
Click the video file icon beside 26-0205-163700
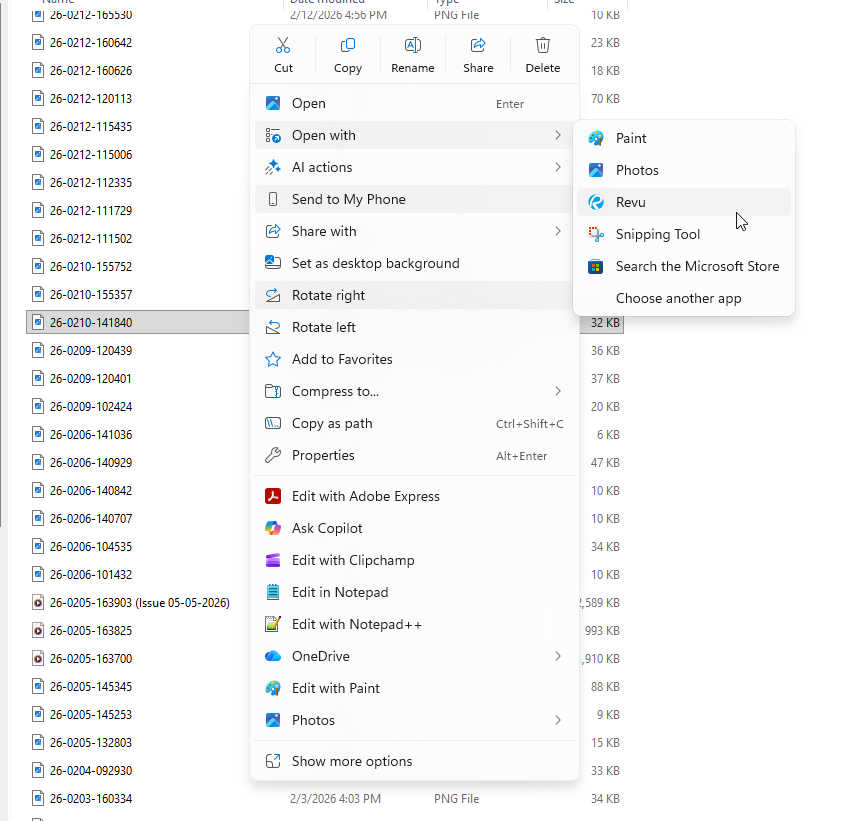pos(38,658)
